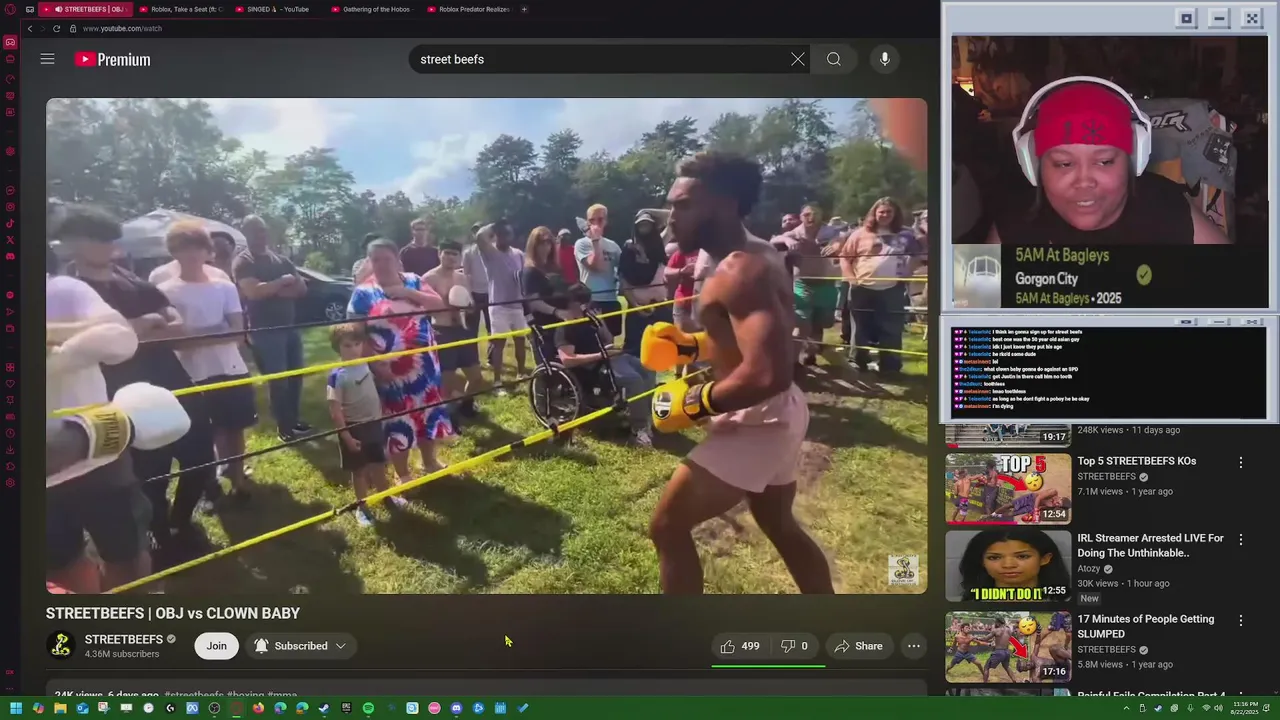Open Outlook from taskbar

point(82,708)
